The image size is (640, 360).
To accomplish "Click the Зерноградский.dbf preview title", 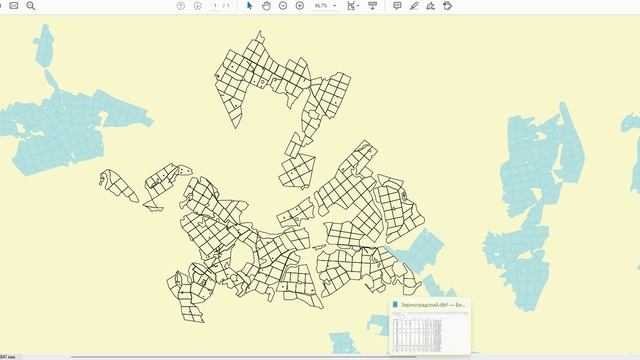I will click(433, 304).
